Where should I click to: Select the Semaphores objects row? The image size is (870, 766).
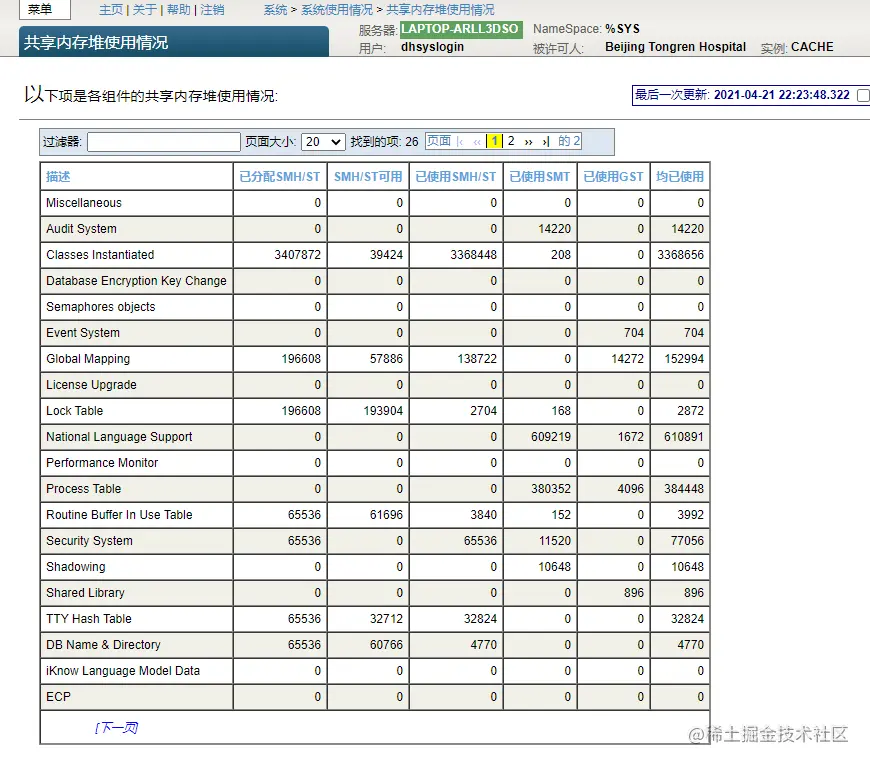(x=375, y=307)
